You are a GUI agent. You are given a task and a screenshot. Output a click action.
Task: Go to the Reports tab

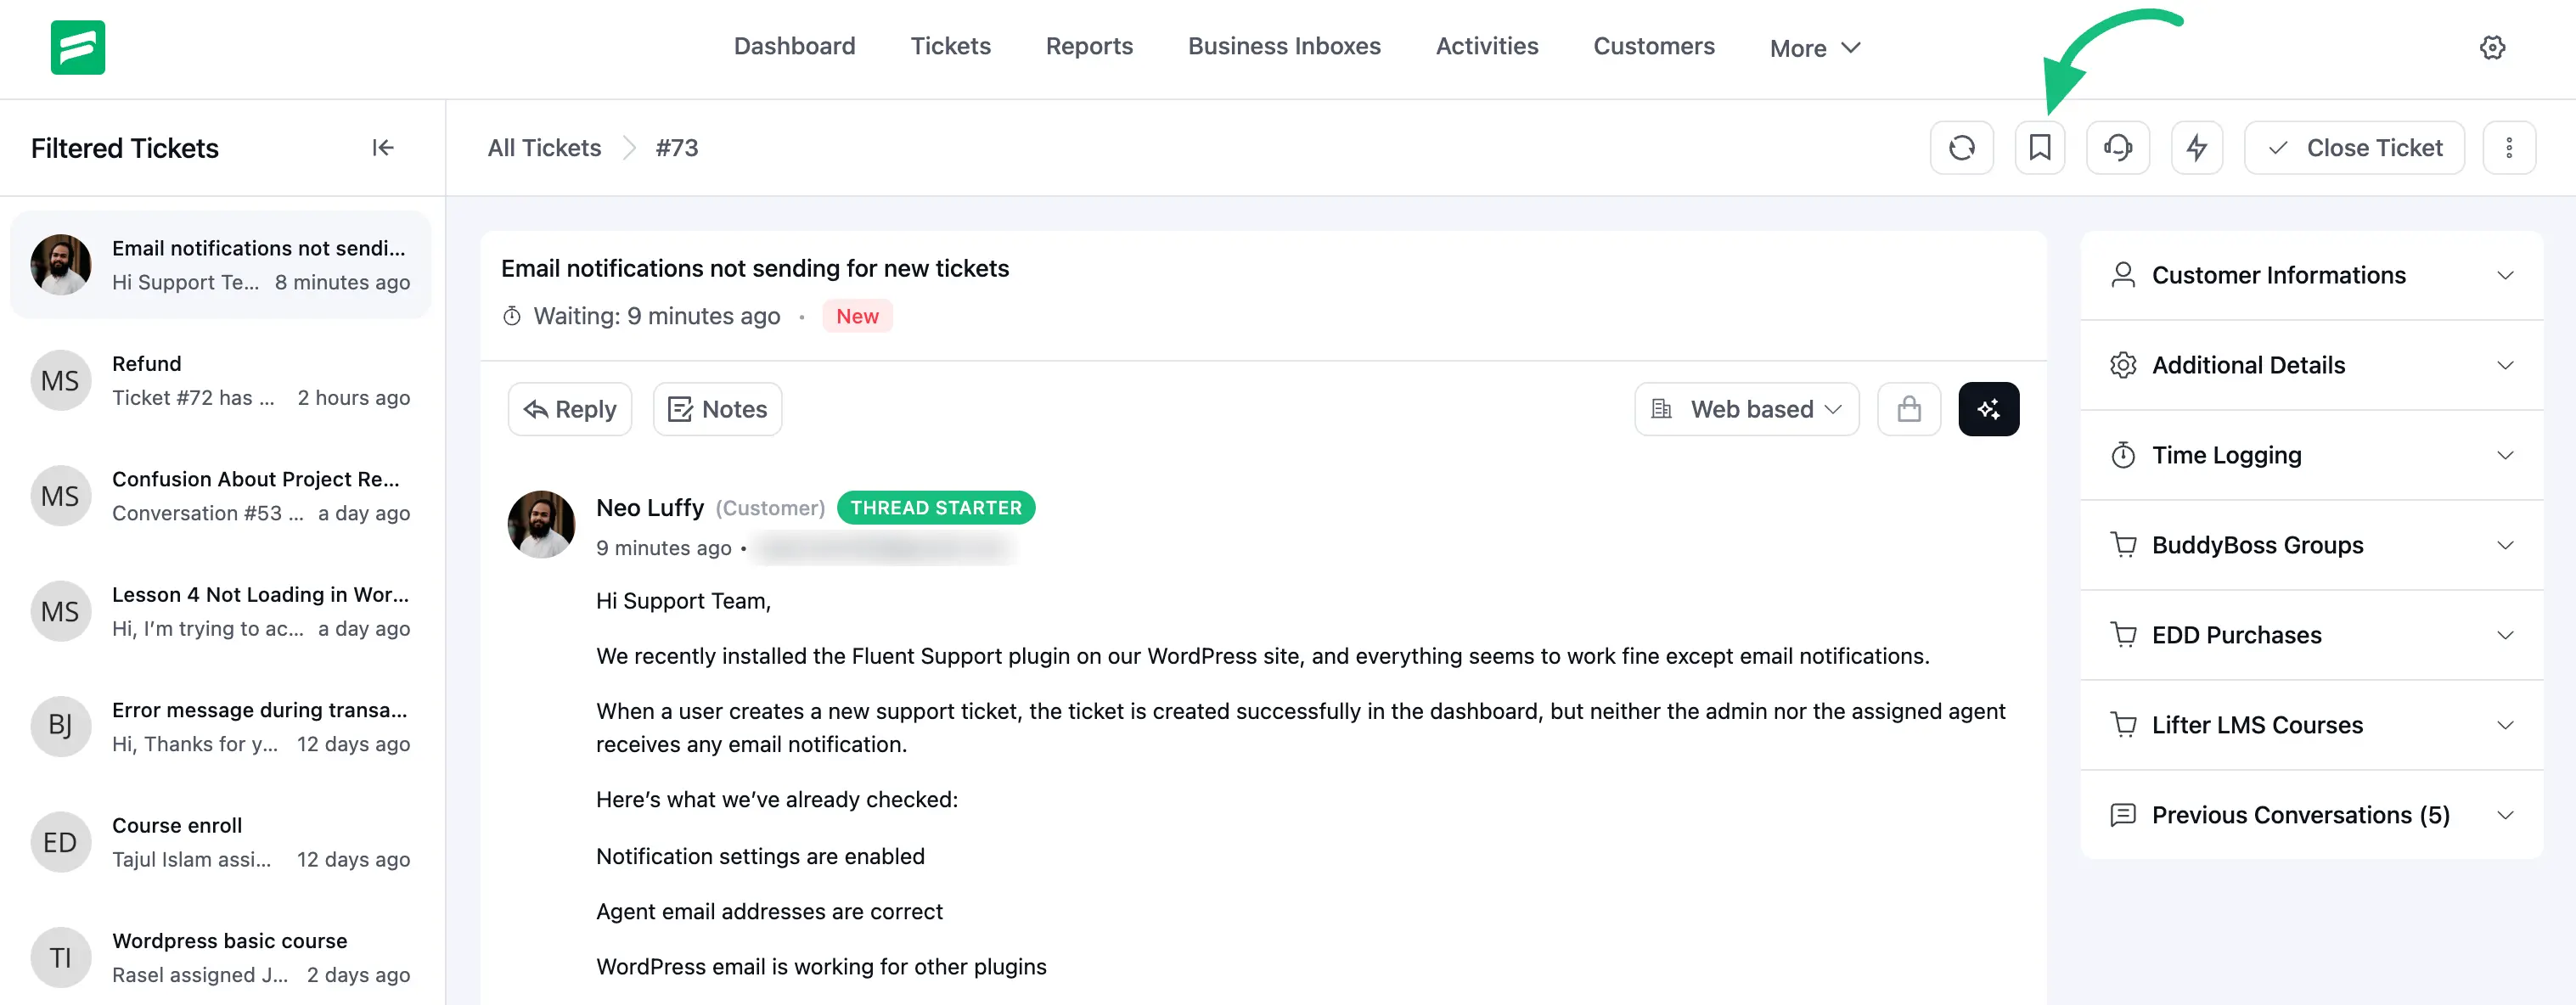tap(1089, 46)
